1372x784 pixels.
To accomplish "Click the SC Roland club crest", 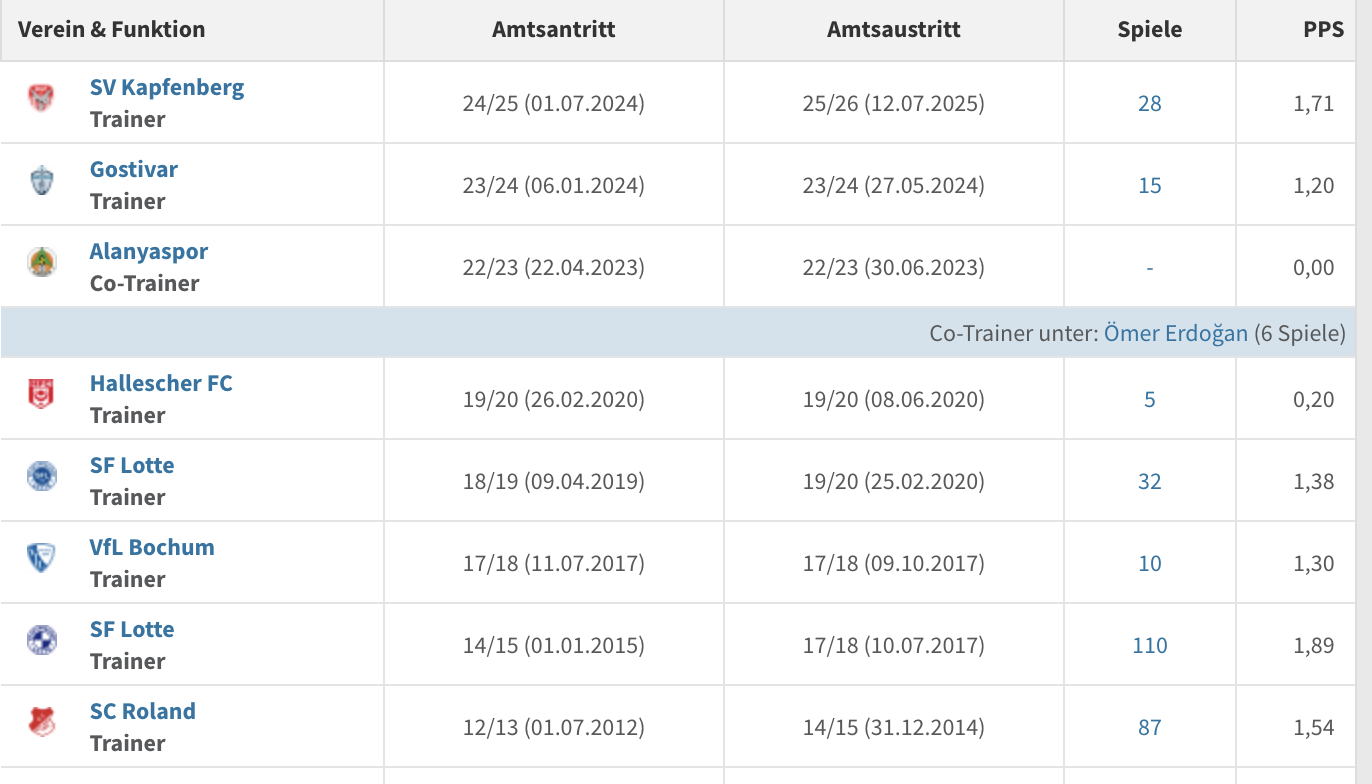I will click(41, 722).
